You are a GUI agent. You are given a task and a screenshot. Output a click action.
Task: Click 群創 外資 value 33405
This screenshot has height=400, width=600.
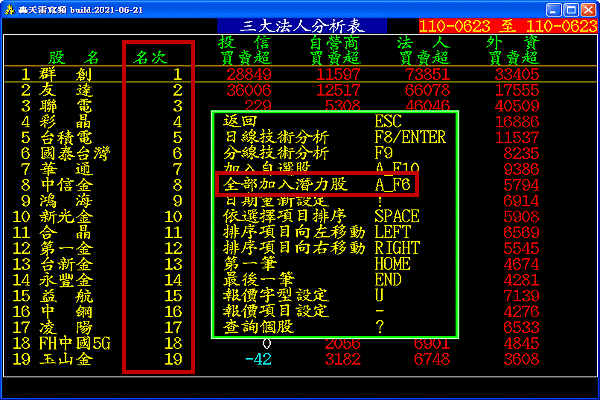517,74
